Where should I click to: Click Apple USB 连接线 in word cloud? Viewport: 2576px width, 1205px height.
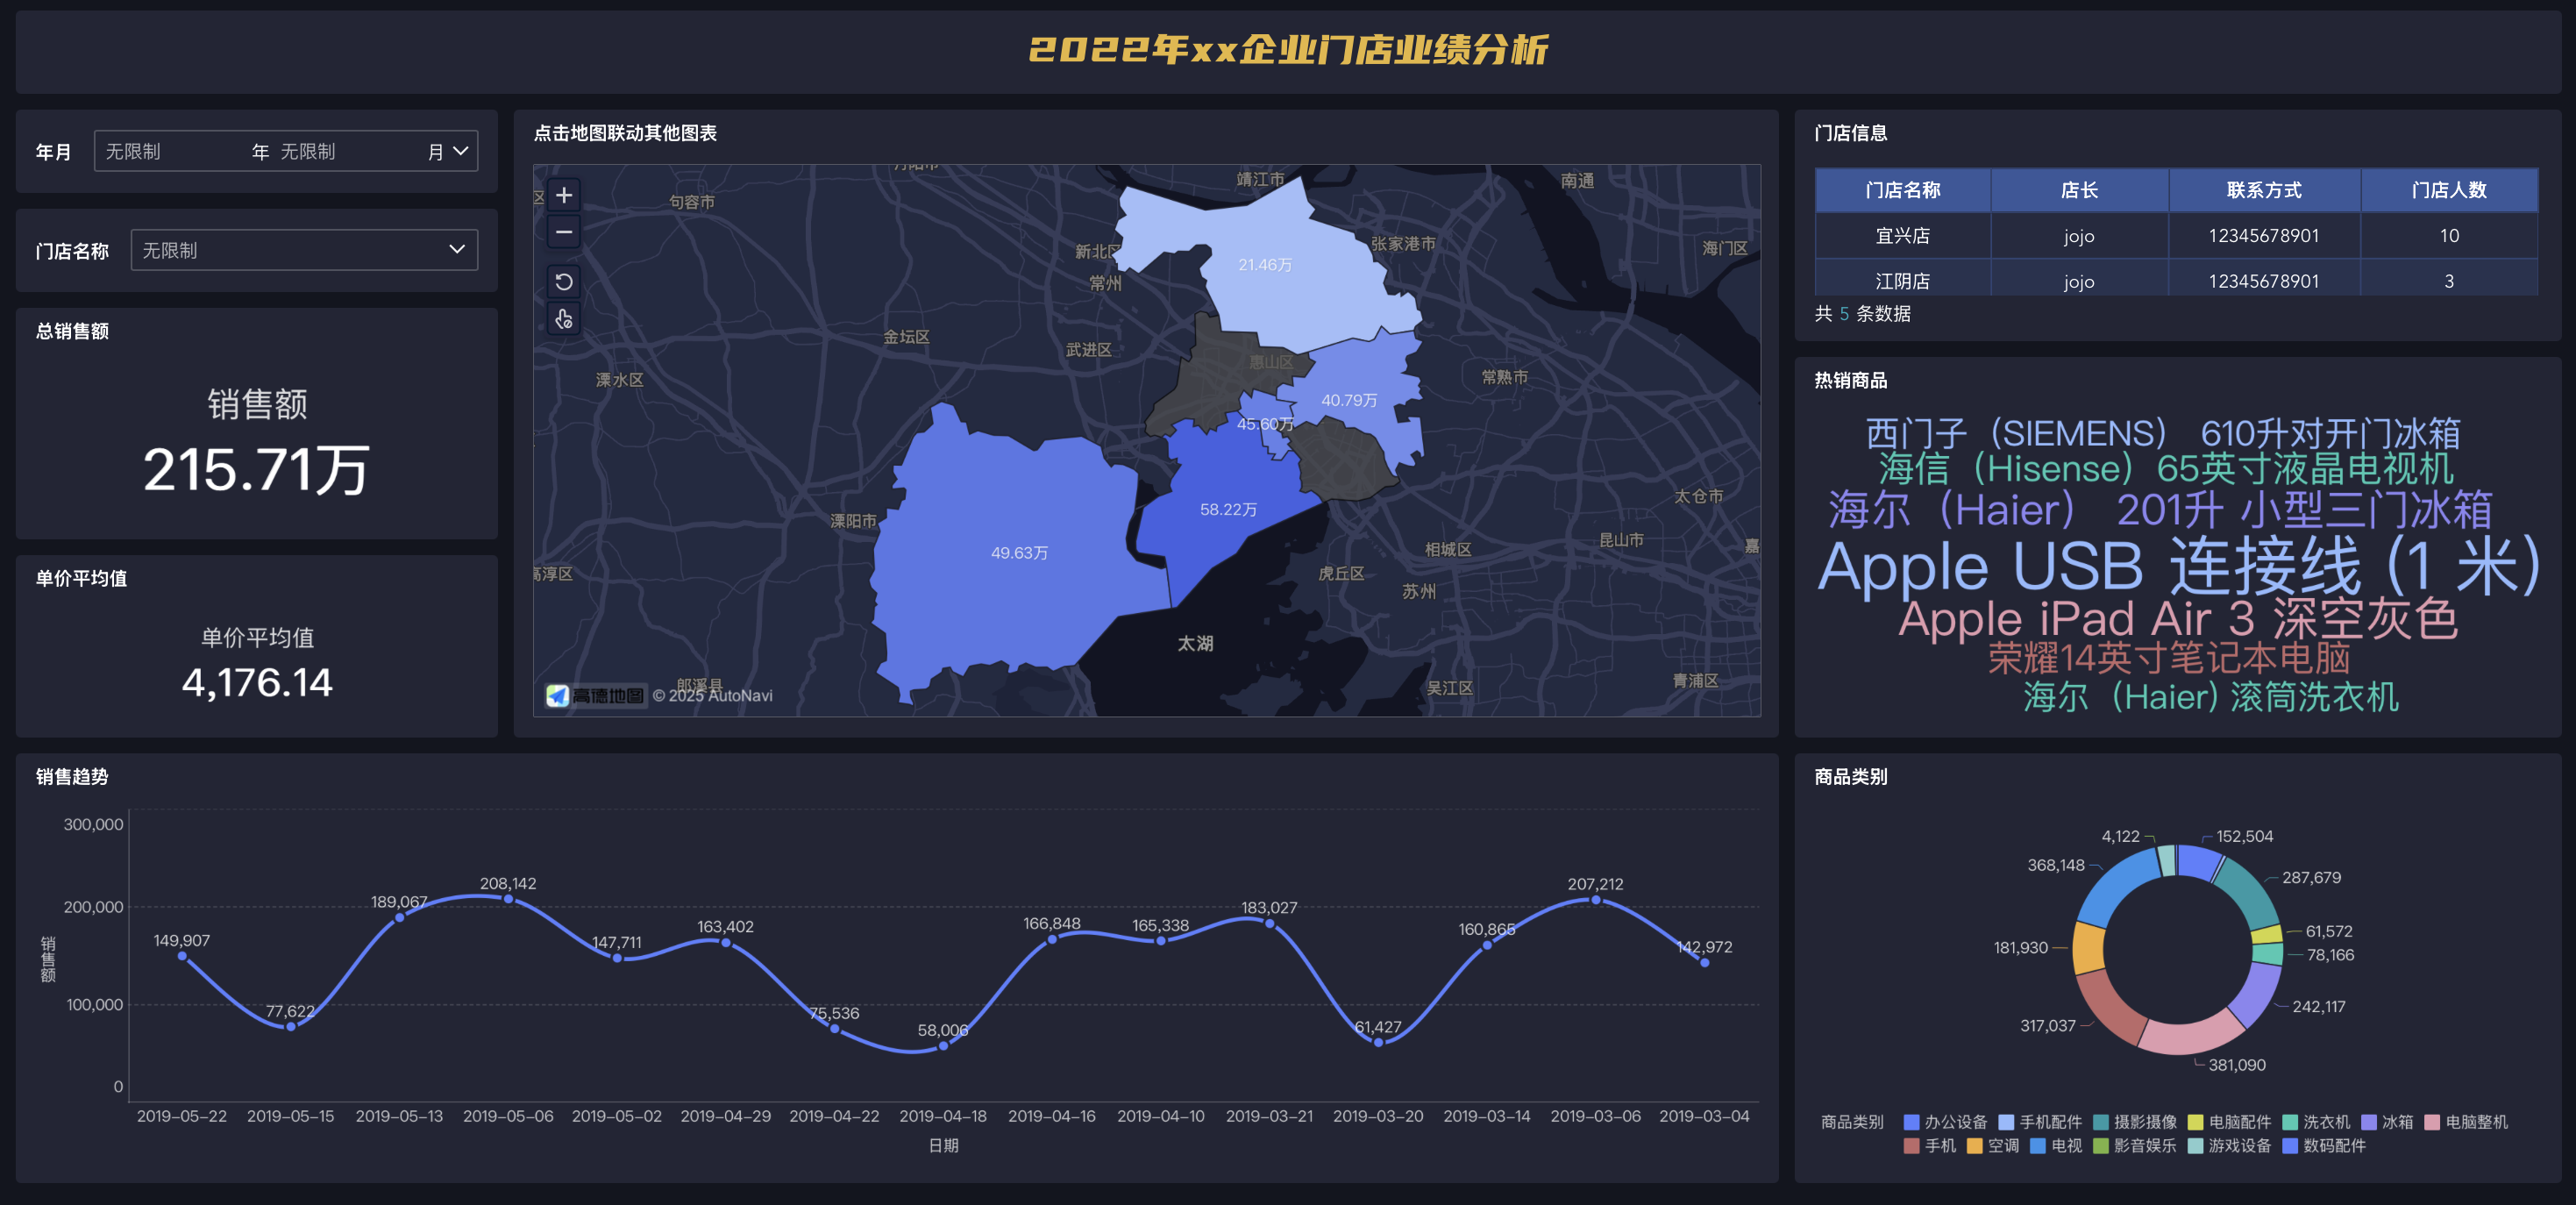point(2178,566)
